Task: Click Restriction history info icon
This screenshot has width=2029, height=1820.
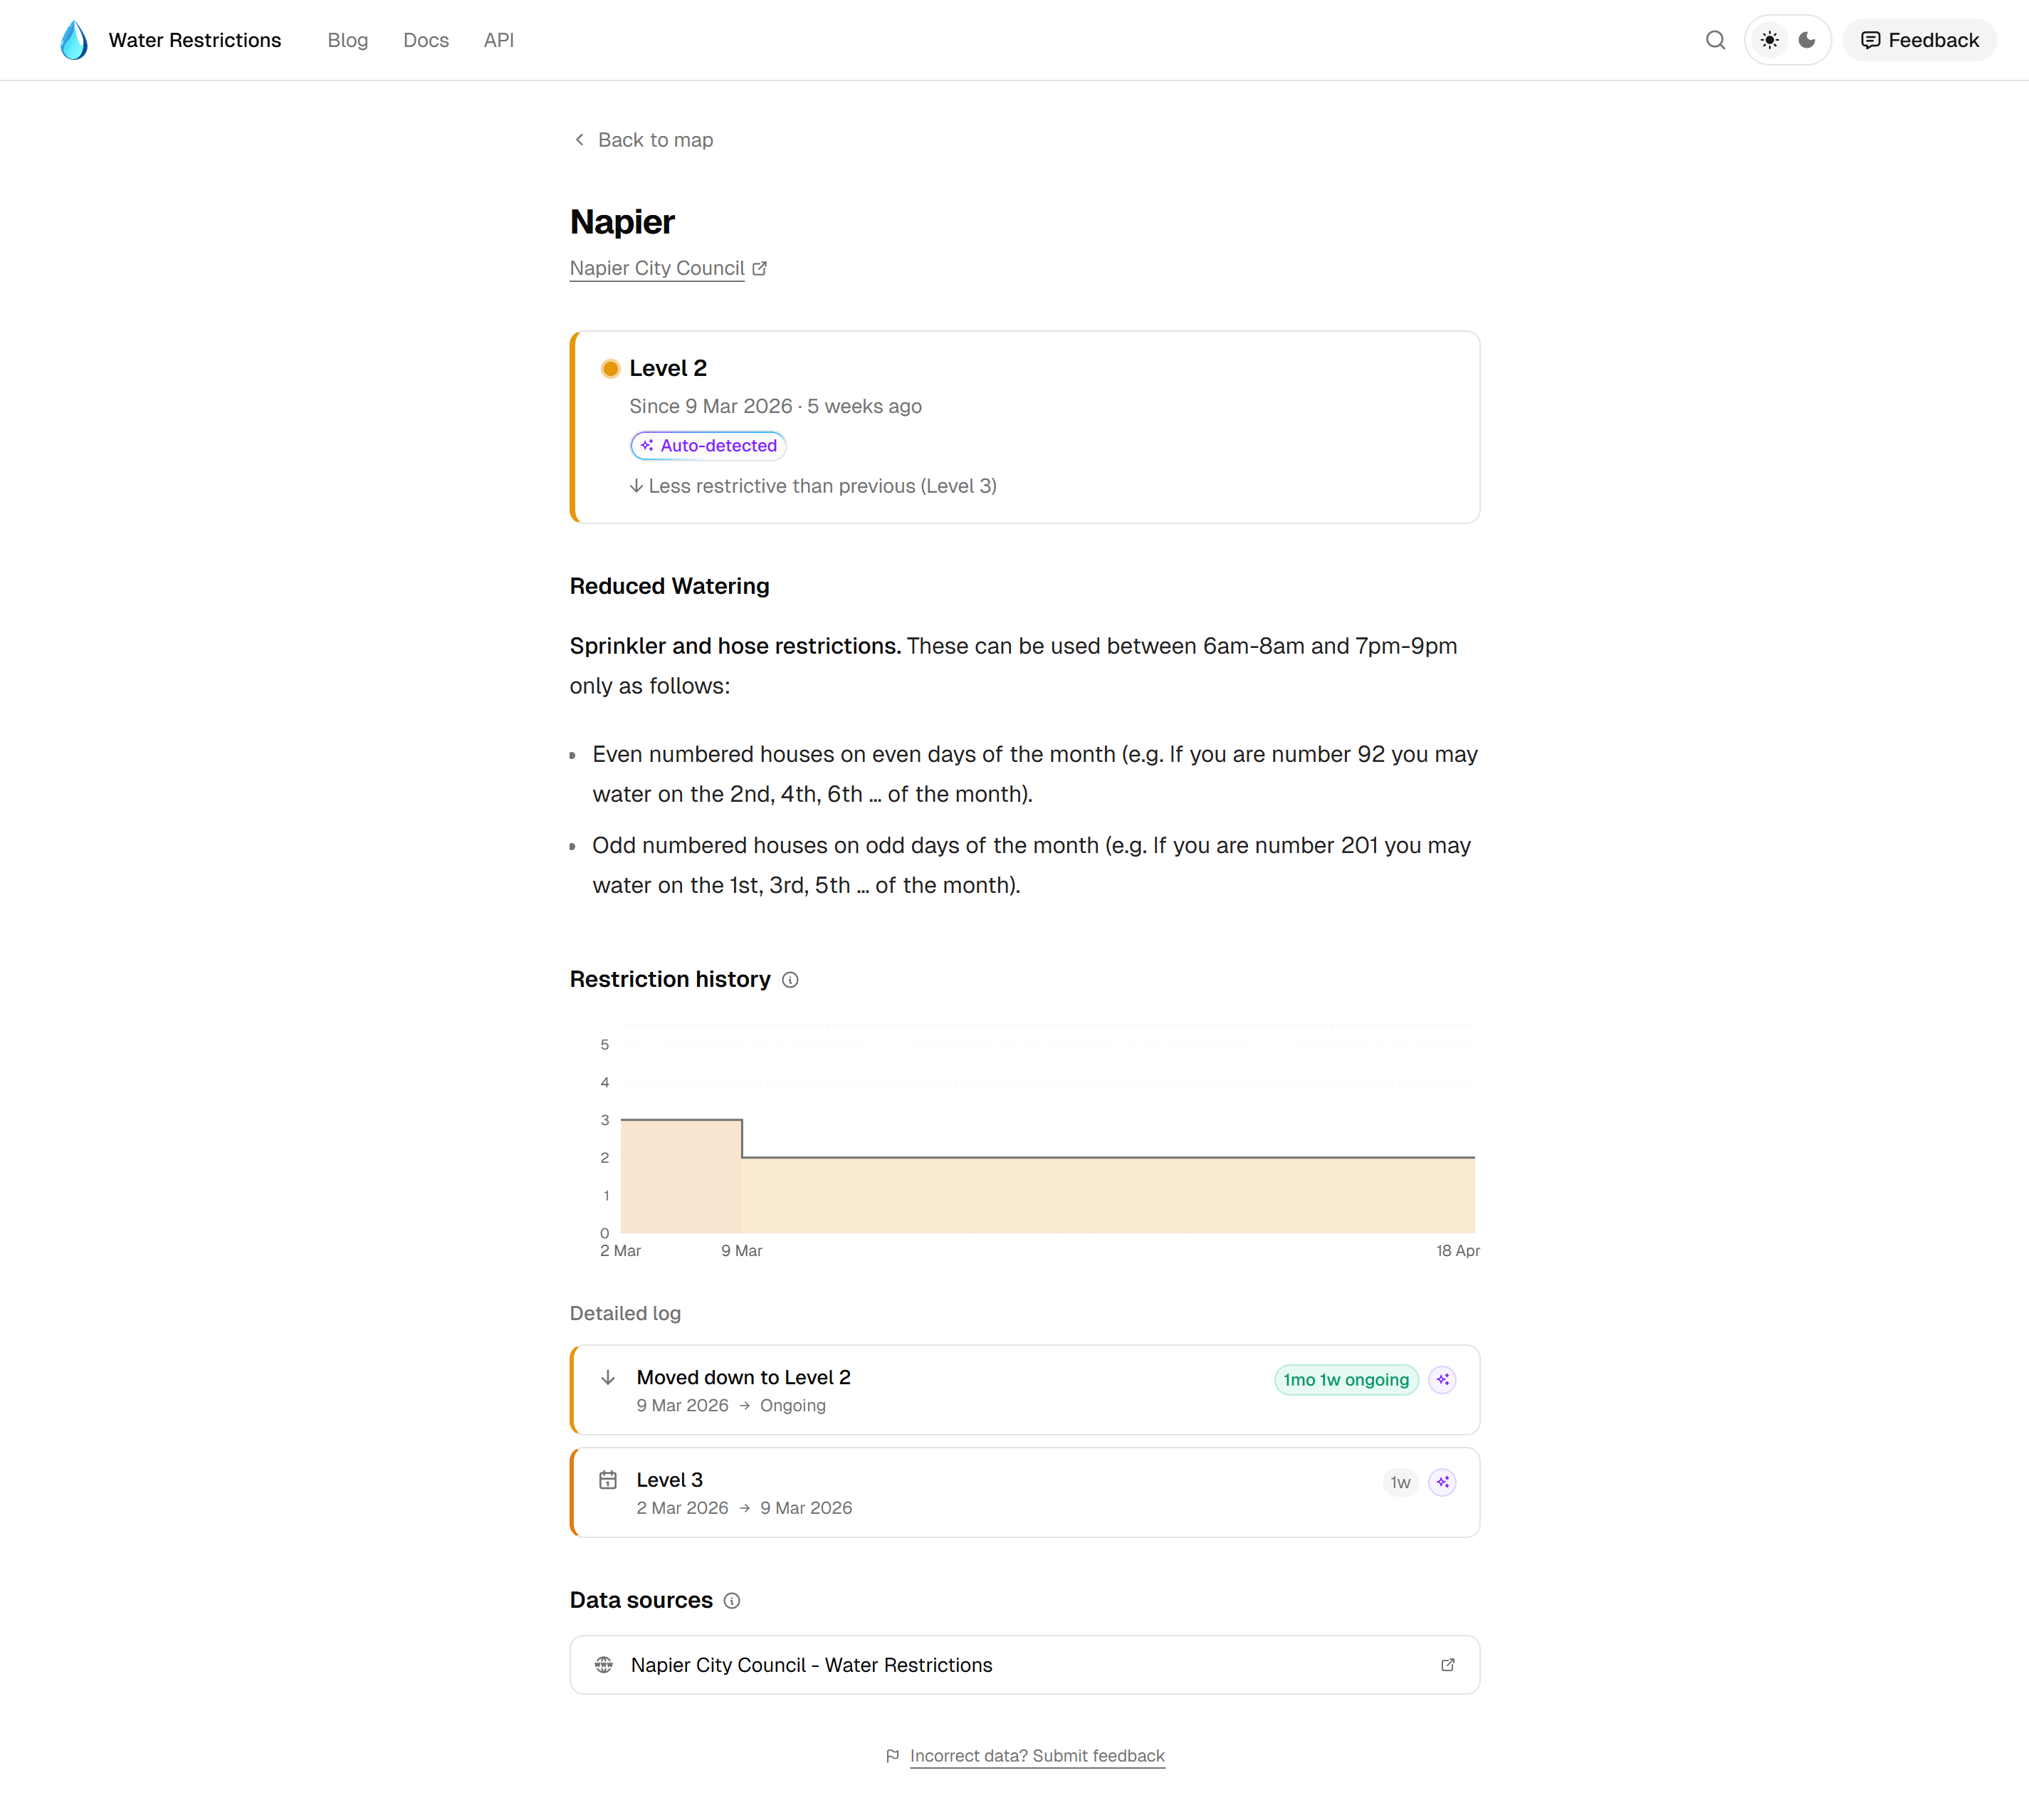Action: (790, 980)
